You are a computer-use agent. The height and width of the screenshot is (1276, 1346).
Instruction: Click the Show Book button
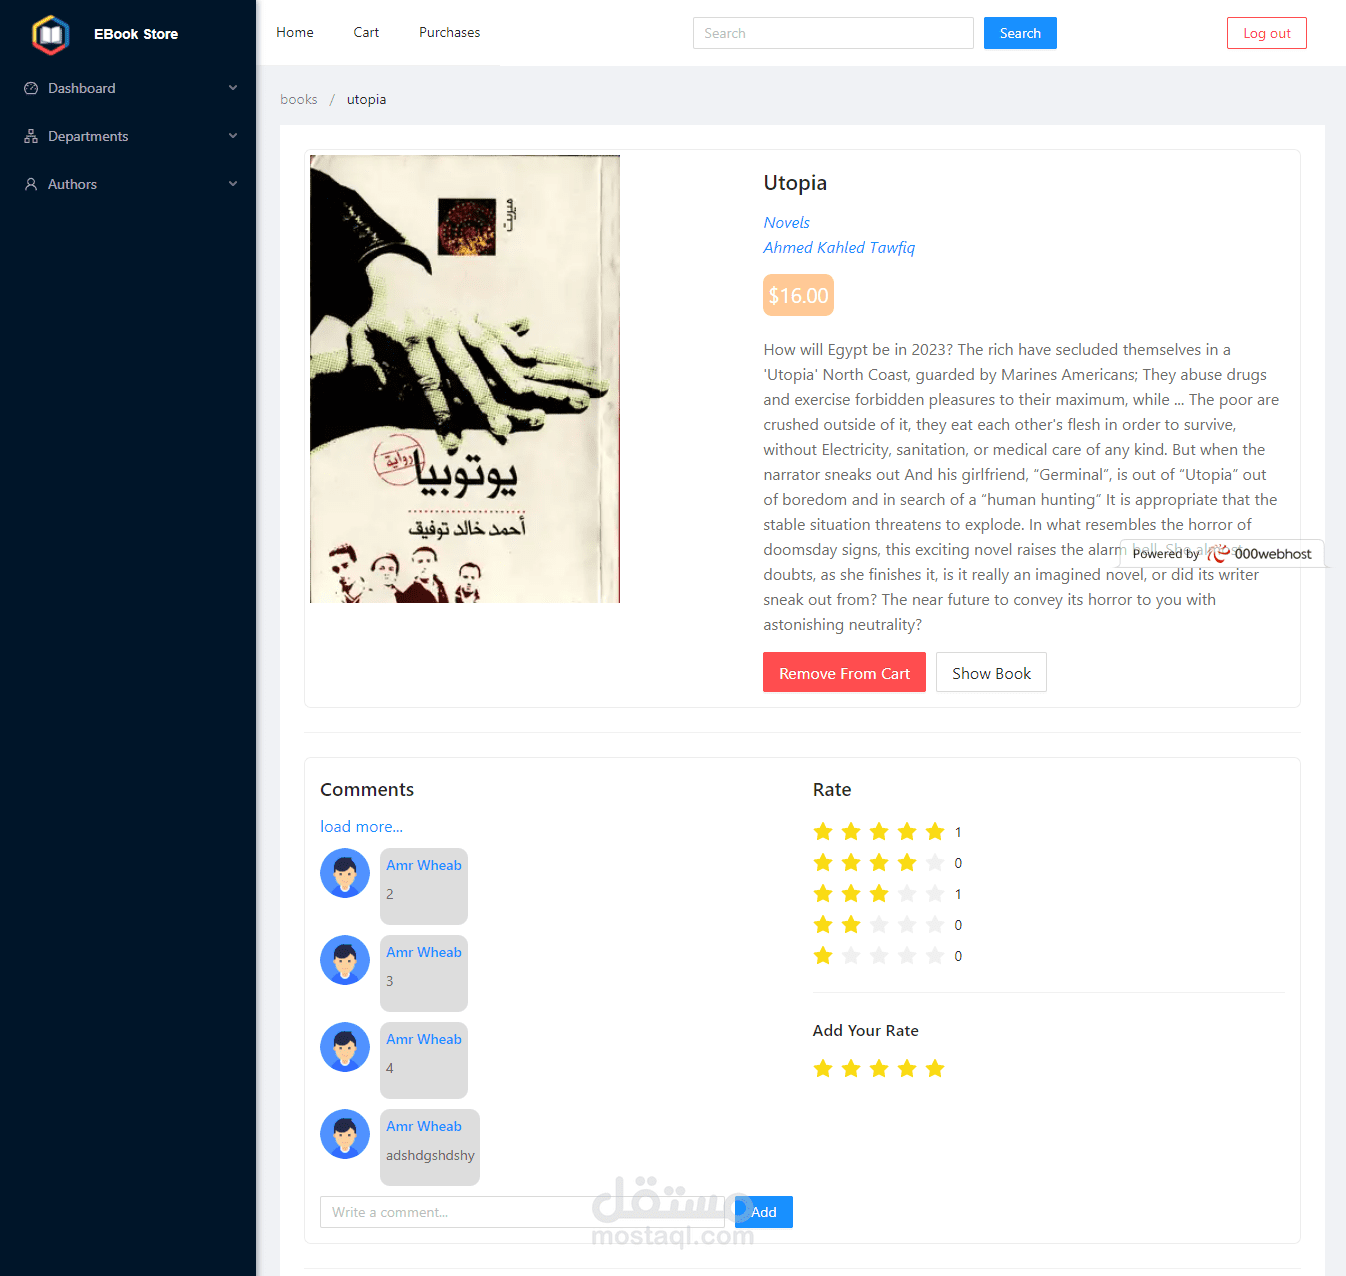(x=991, y=673)
